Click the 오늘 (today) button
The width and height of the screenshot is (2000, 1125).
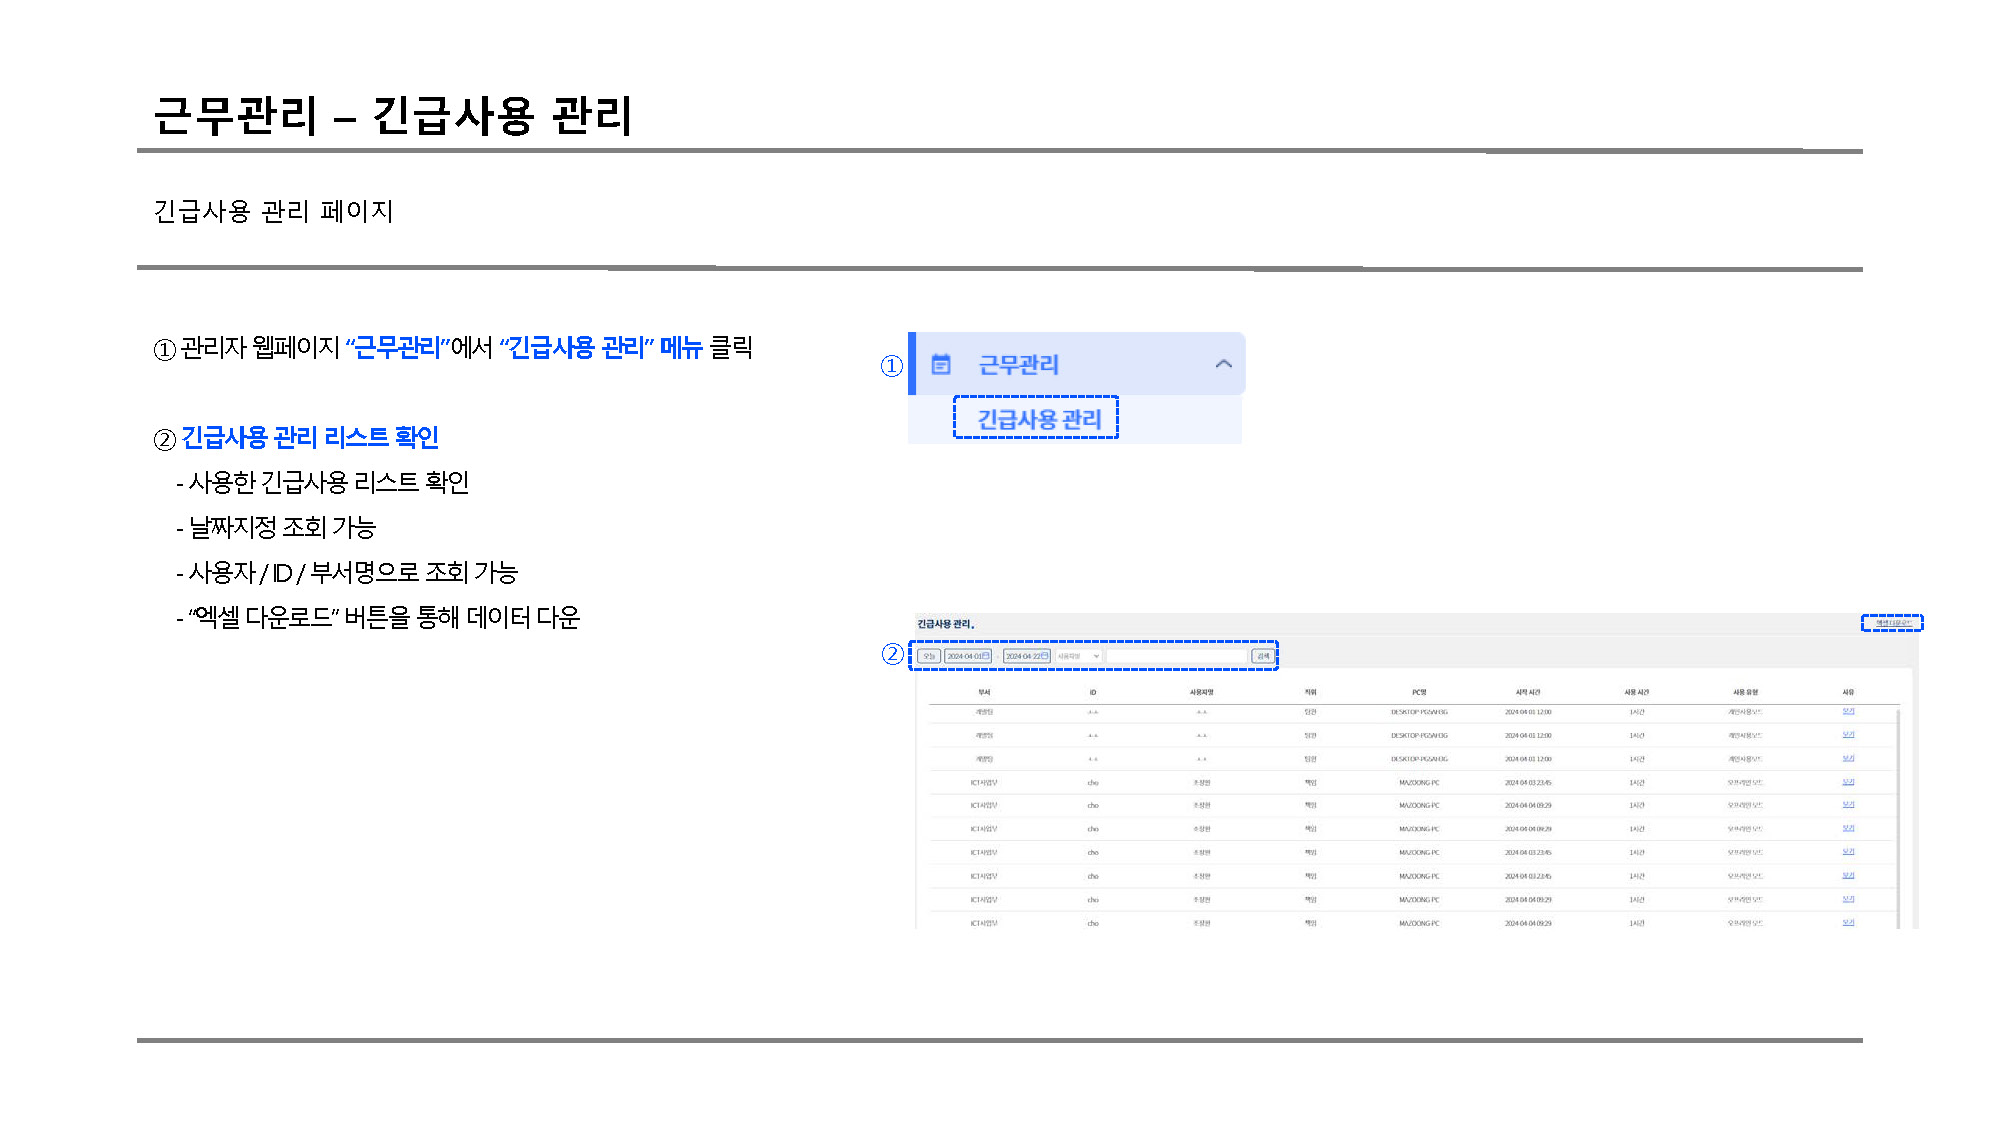[x=929, y=656]
